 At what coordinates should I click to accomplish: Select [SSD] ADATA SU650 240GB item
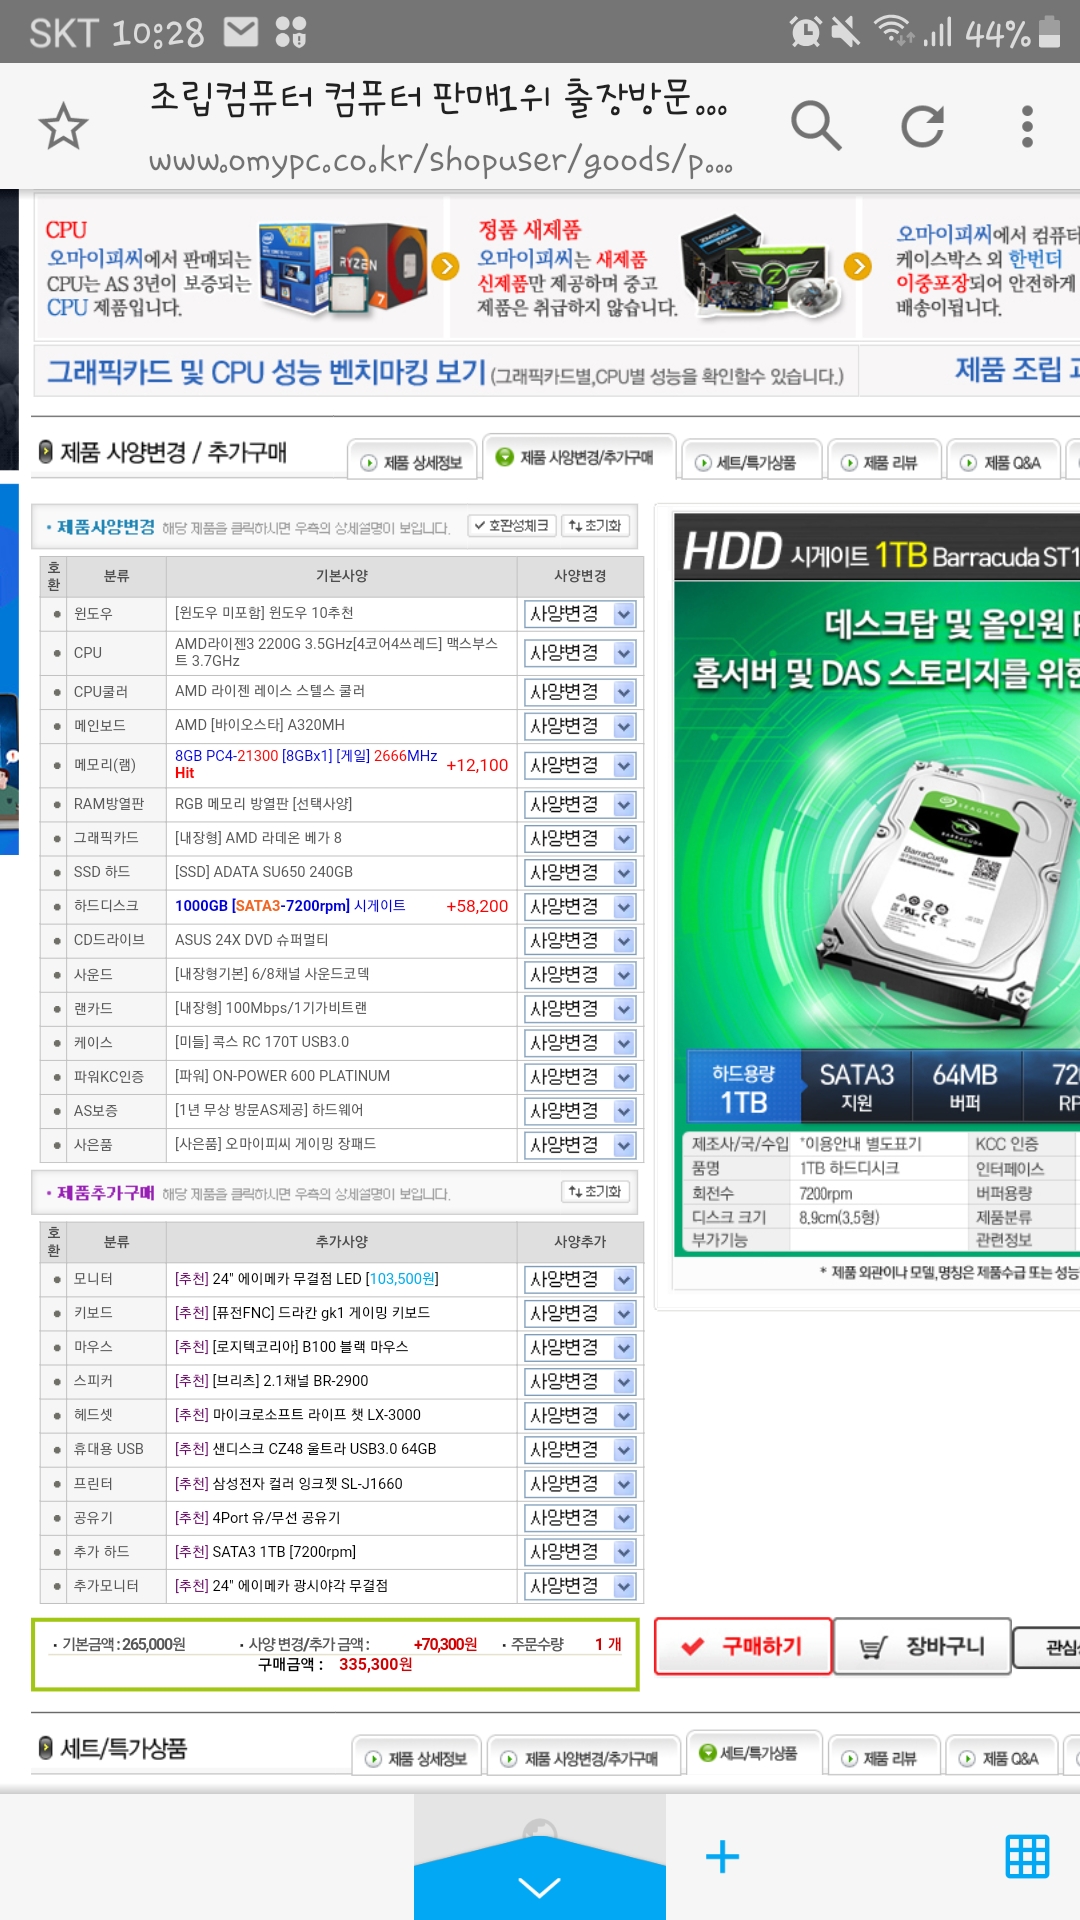(x=263, y=872)
